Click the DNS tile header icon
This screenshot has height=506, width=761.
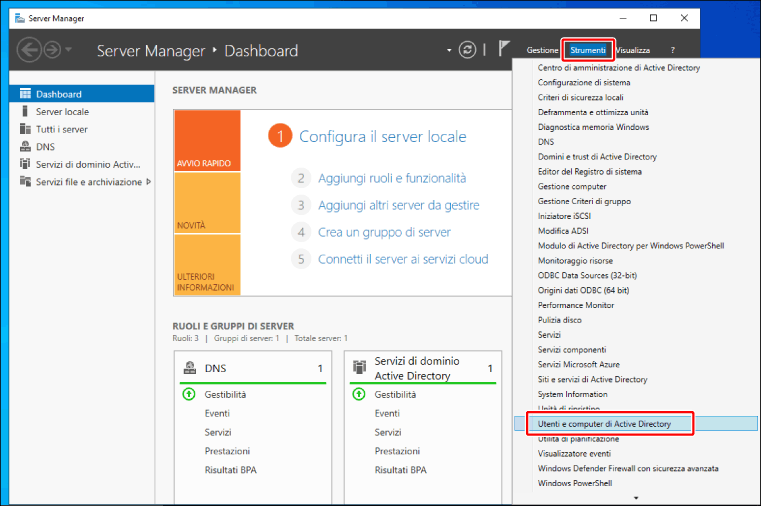point(189,369)
